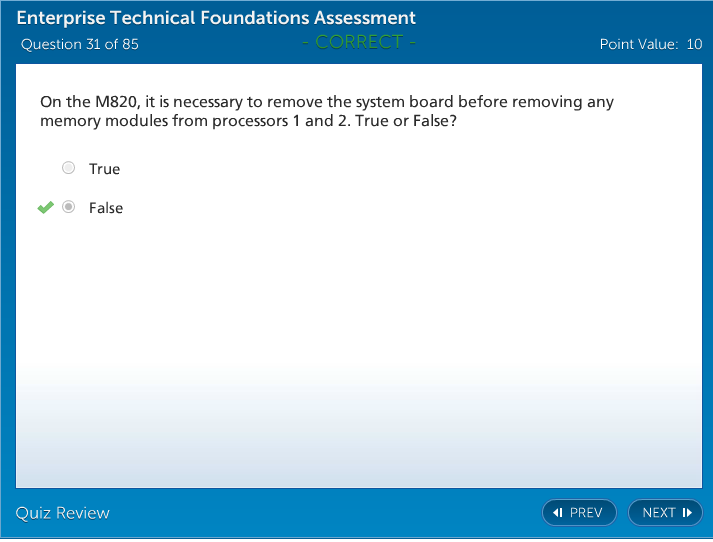Click the point value number 10
The image size is (713, 542).
point(694,44)
